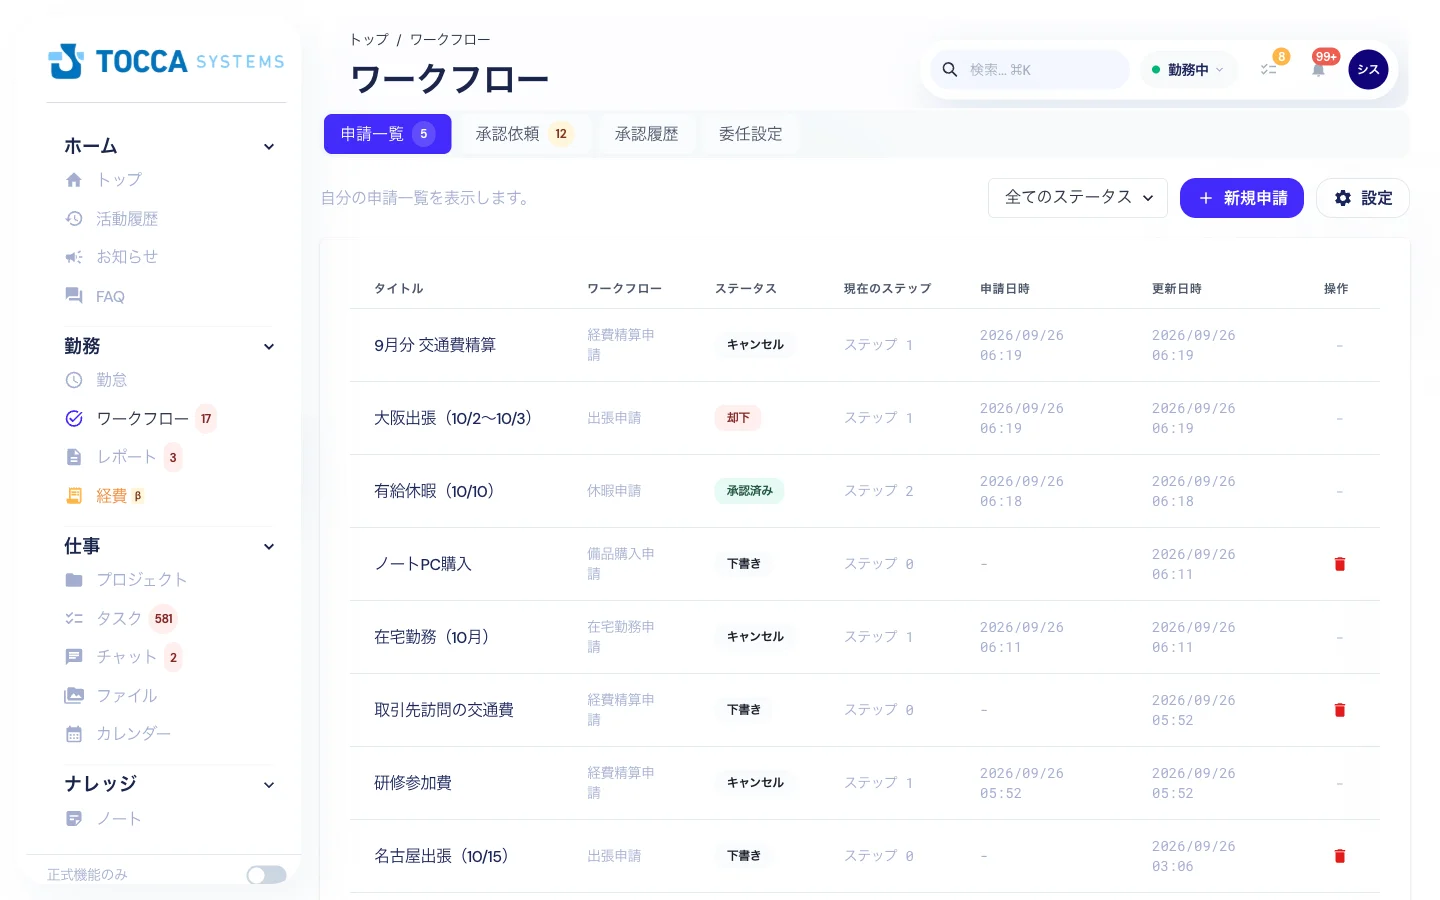Open the header task list icon with badge 8
Viewport: 1440px width, 900px height.
pyautogui.click(x=1268, y=69)
